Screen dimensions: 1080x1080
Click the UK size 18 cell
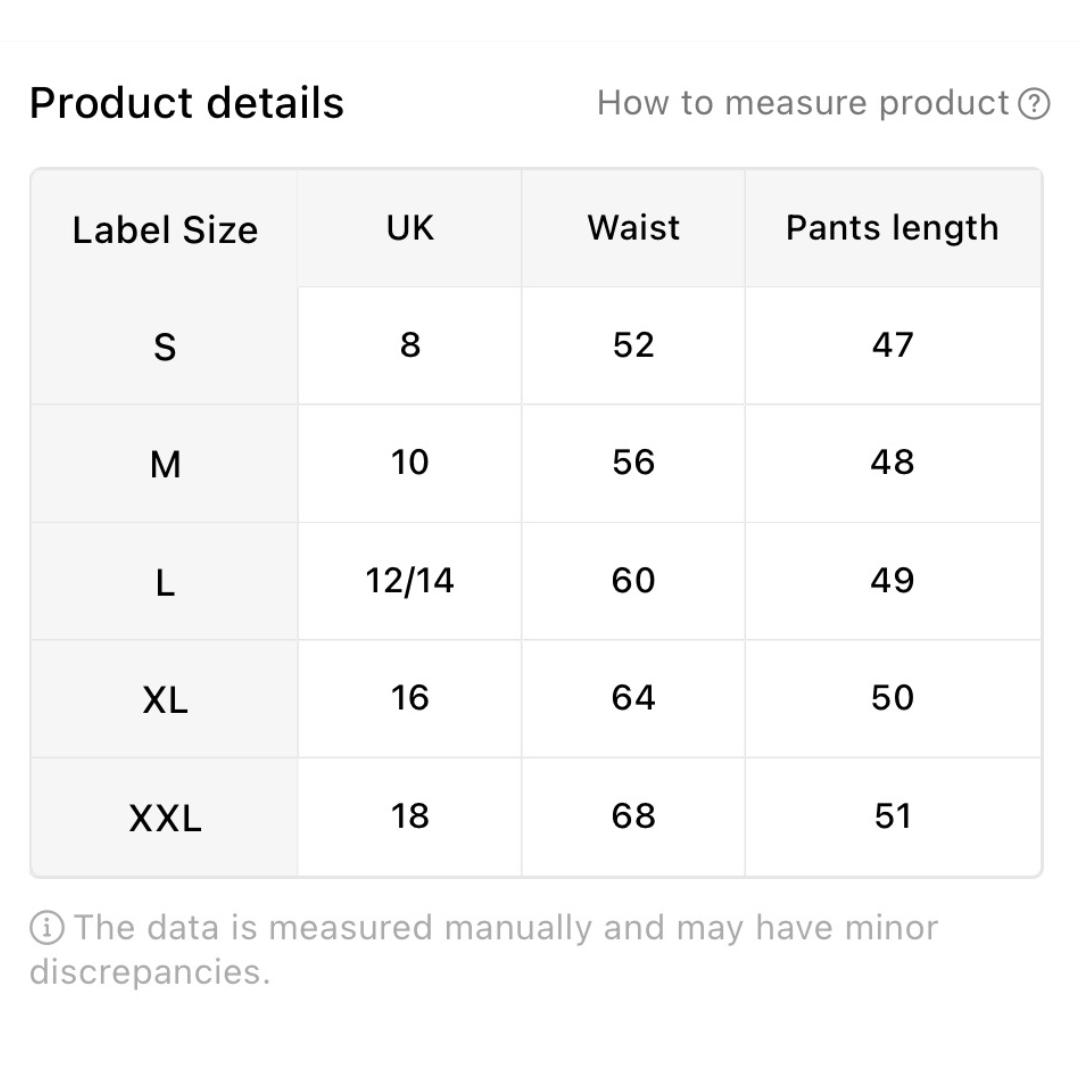click(410, 816)
